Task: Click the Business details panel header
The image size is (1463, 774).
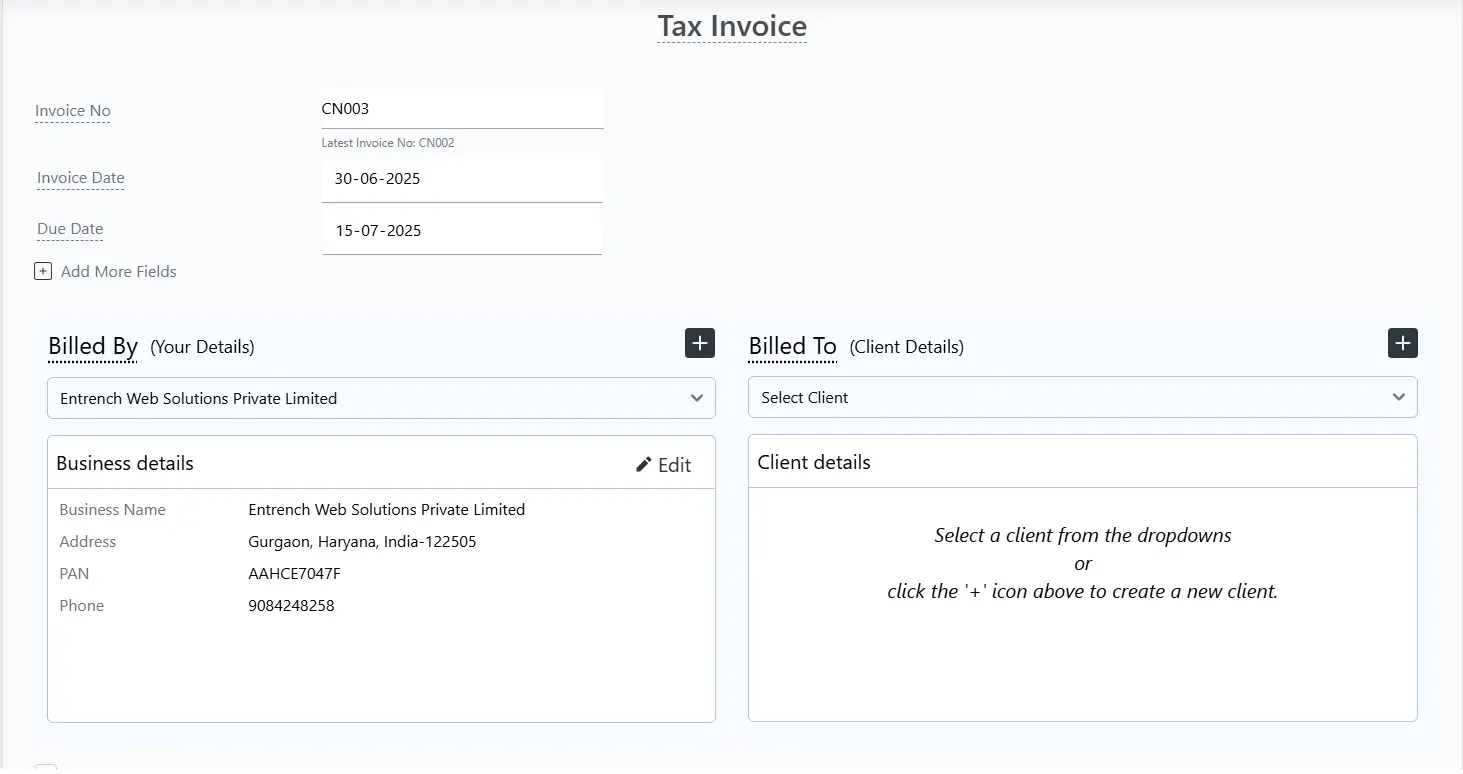Action: (381, 463)
